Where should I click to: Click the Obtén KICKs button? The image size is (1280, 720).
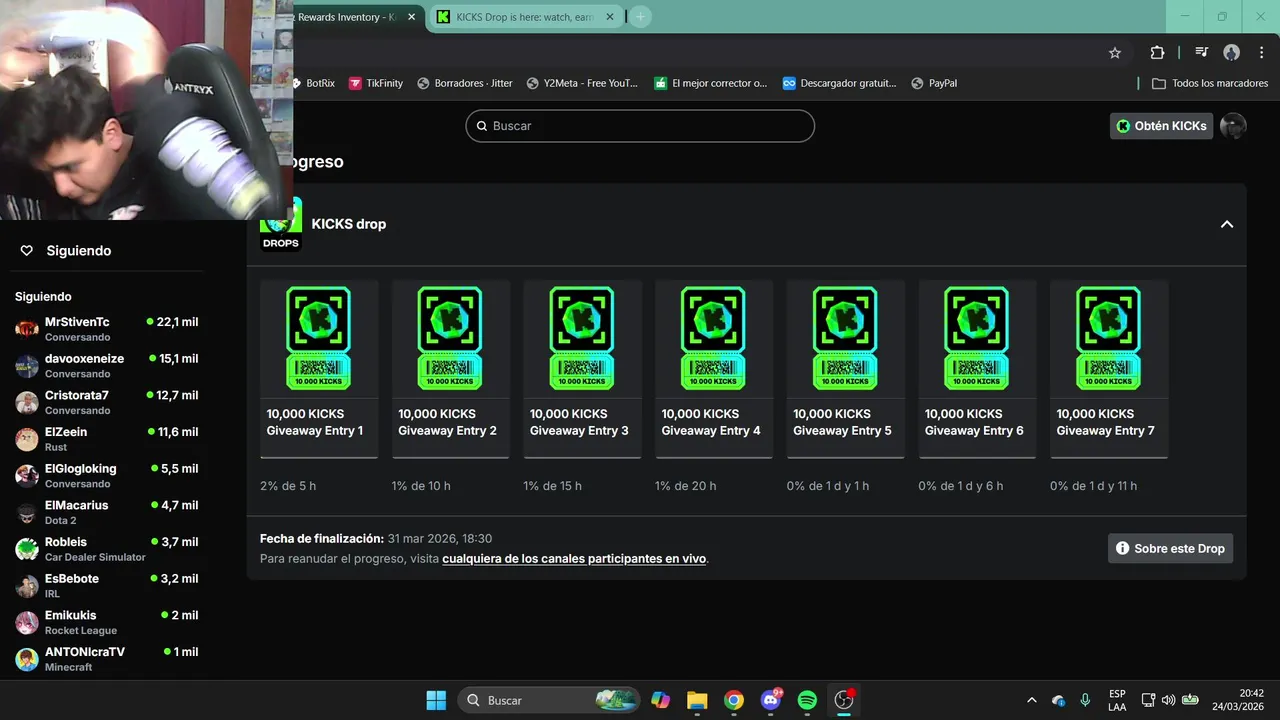coord(1161,126)
